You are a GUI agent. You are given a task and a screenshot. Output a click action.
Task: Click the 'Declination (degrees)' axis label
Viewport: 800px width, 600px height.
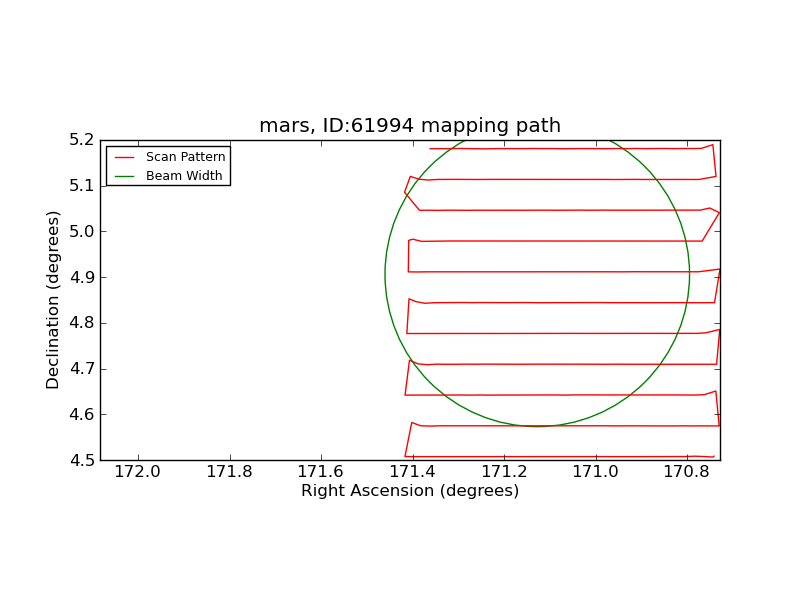pyautogui.click(x=53, y=300)
